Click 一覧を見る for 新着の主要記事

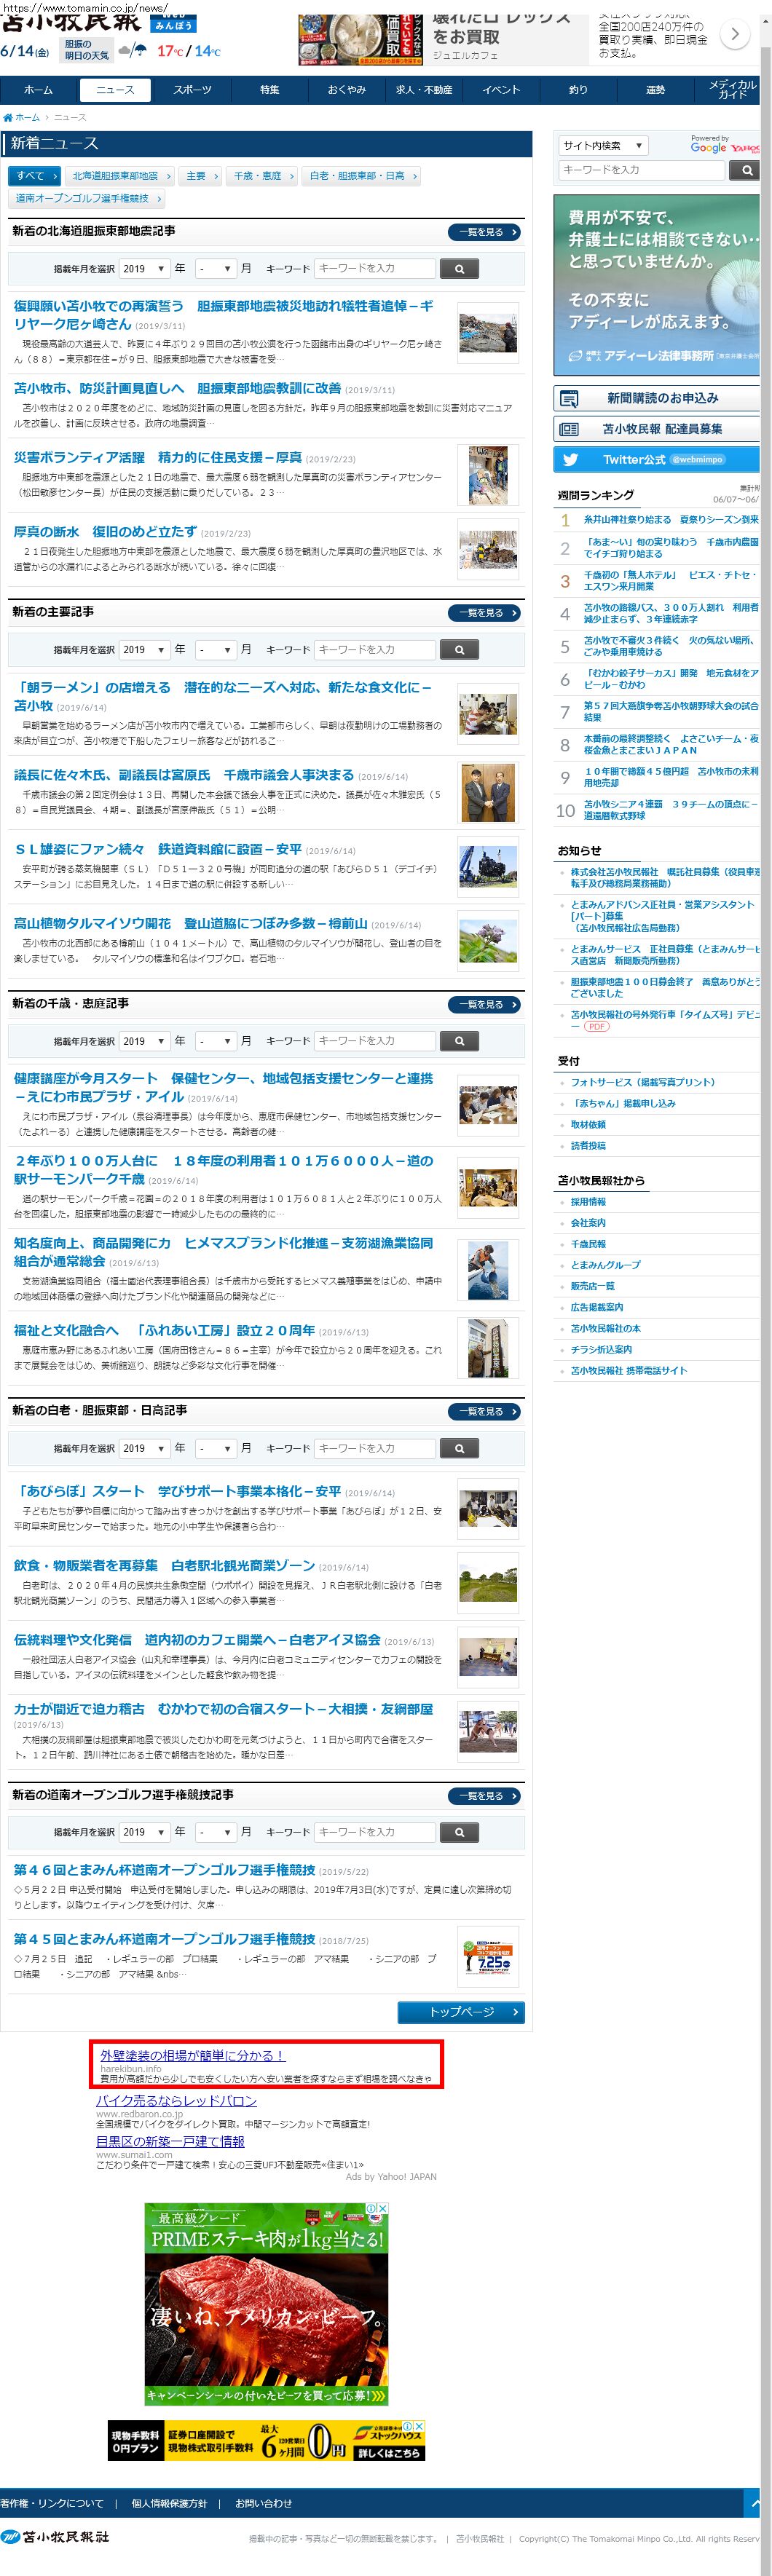coord(485,613)
